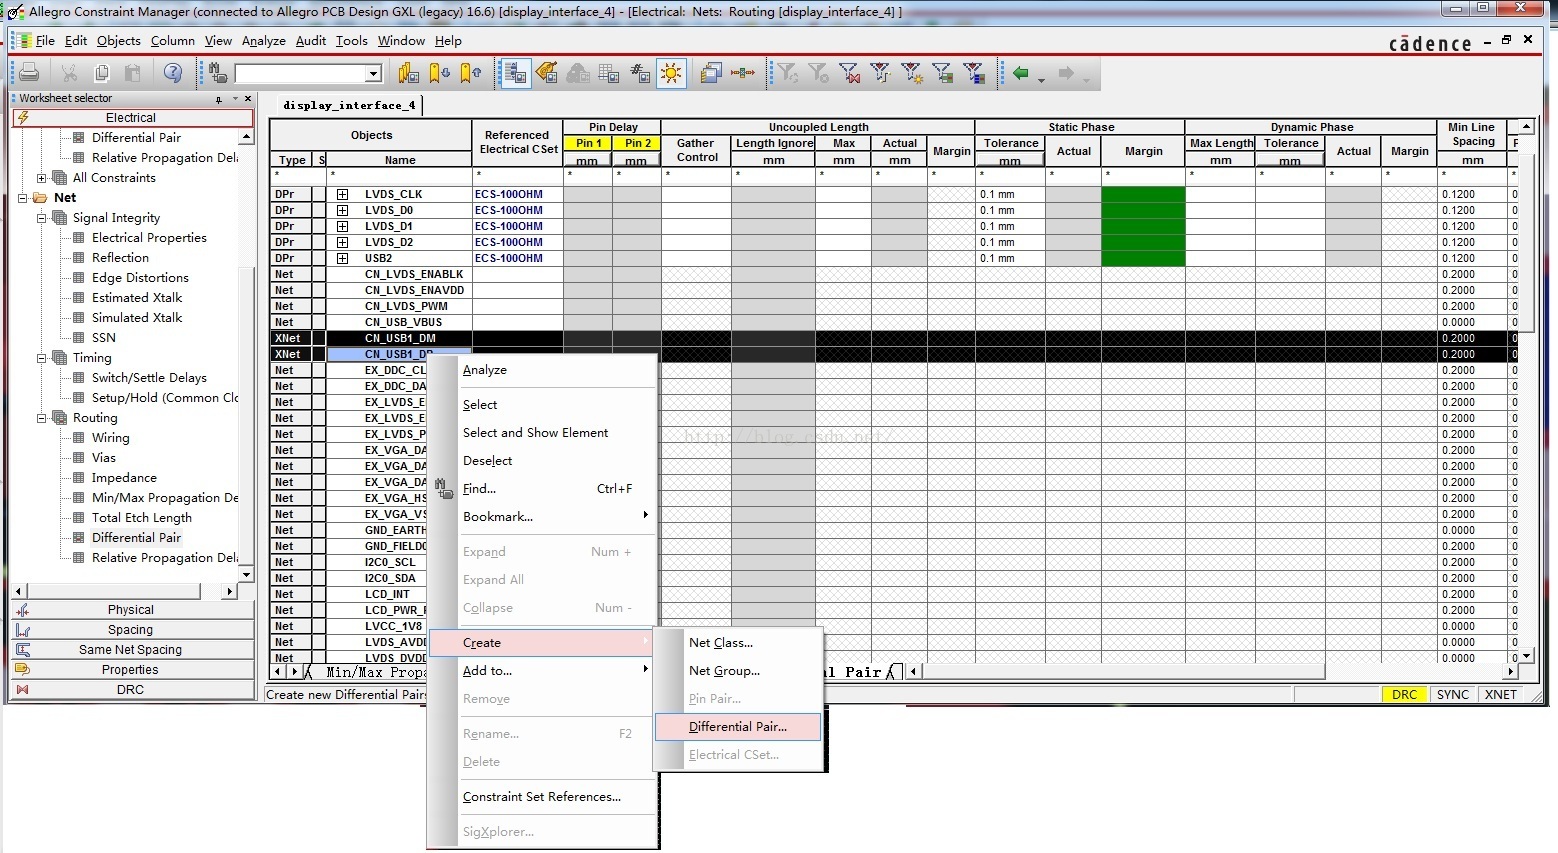Image resolution: width=1558 pixels, height=853 pixels.
Task: Select Impedance worksheet under Routing
Action: click(124, 478)
